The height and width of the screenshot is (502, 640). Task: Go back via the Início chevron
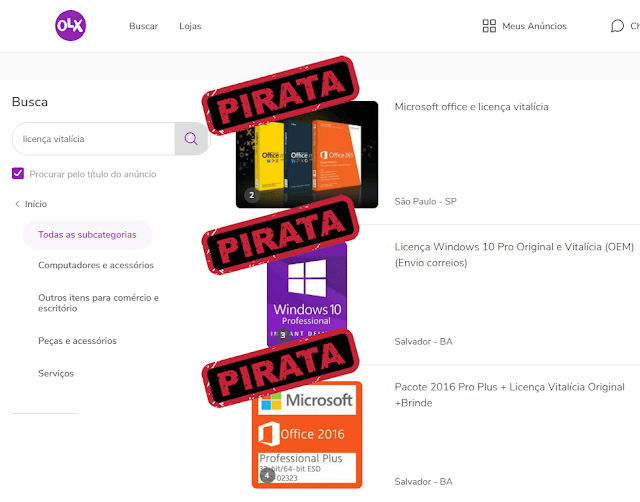point(17,204)
